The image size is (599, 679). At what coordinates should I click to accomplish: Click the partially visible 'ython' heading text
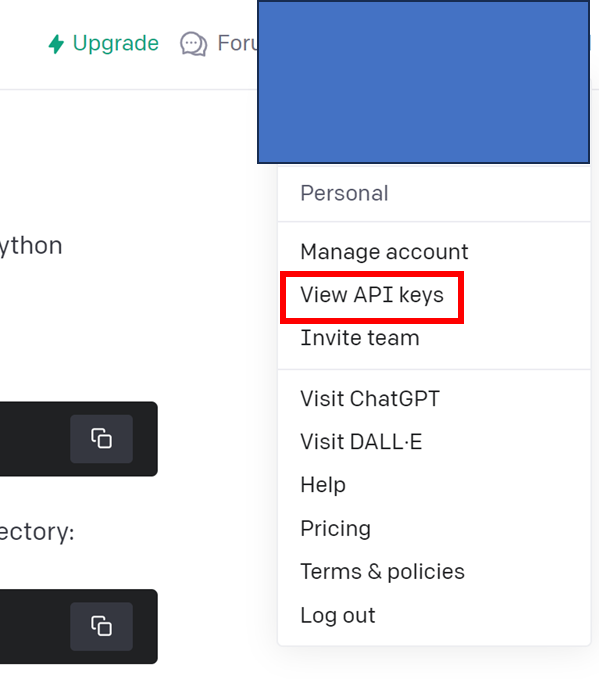click(x=31, y=246)
